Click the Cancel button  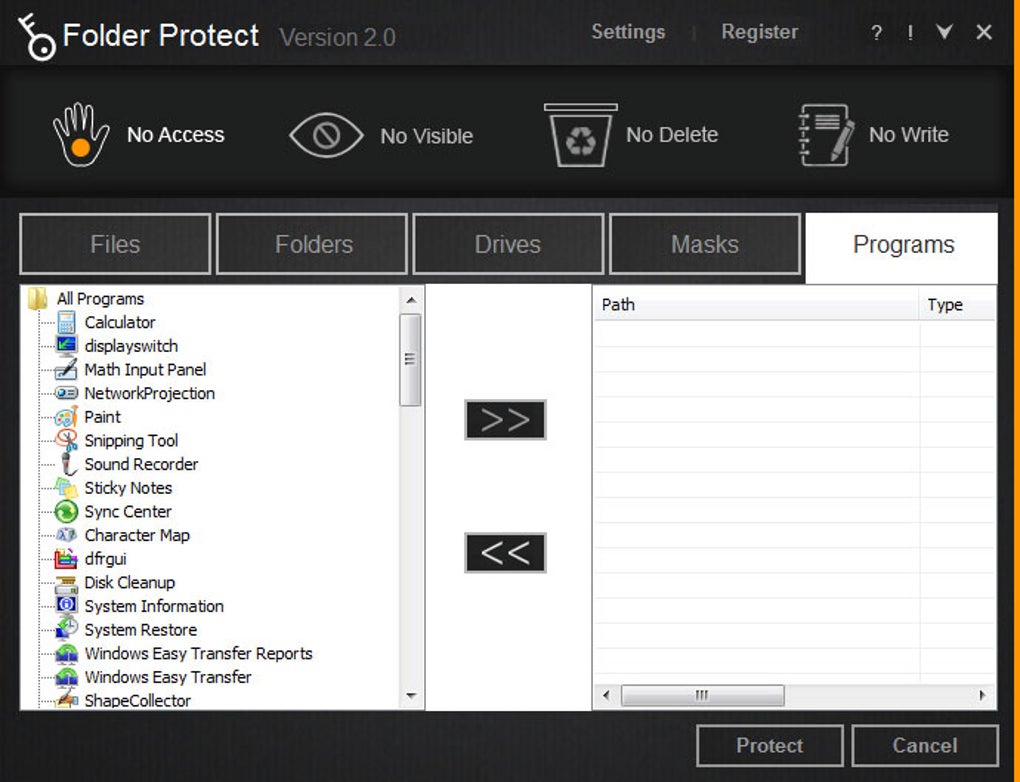[924, 746]
